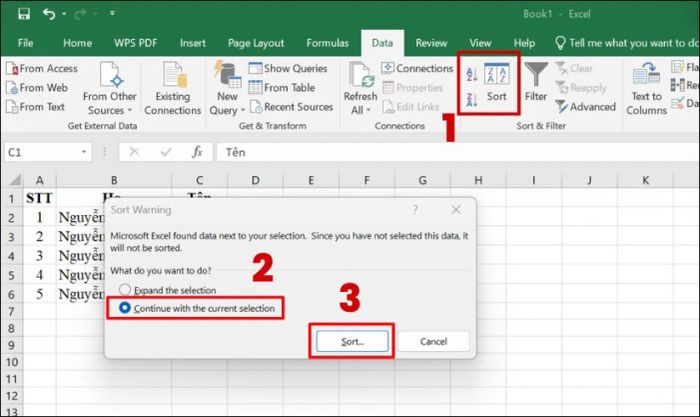Click the Sort Warning help question mark
The height and width of the screenshot is (417, 700).
point(415,209)
